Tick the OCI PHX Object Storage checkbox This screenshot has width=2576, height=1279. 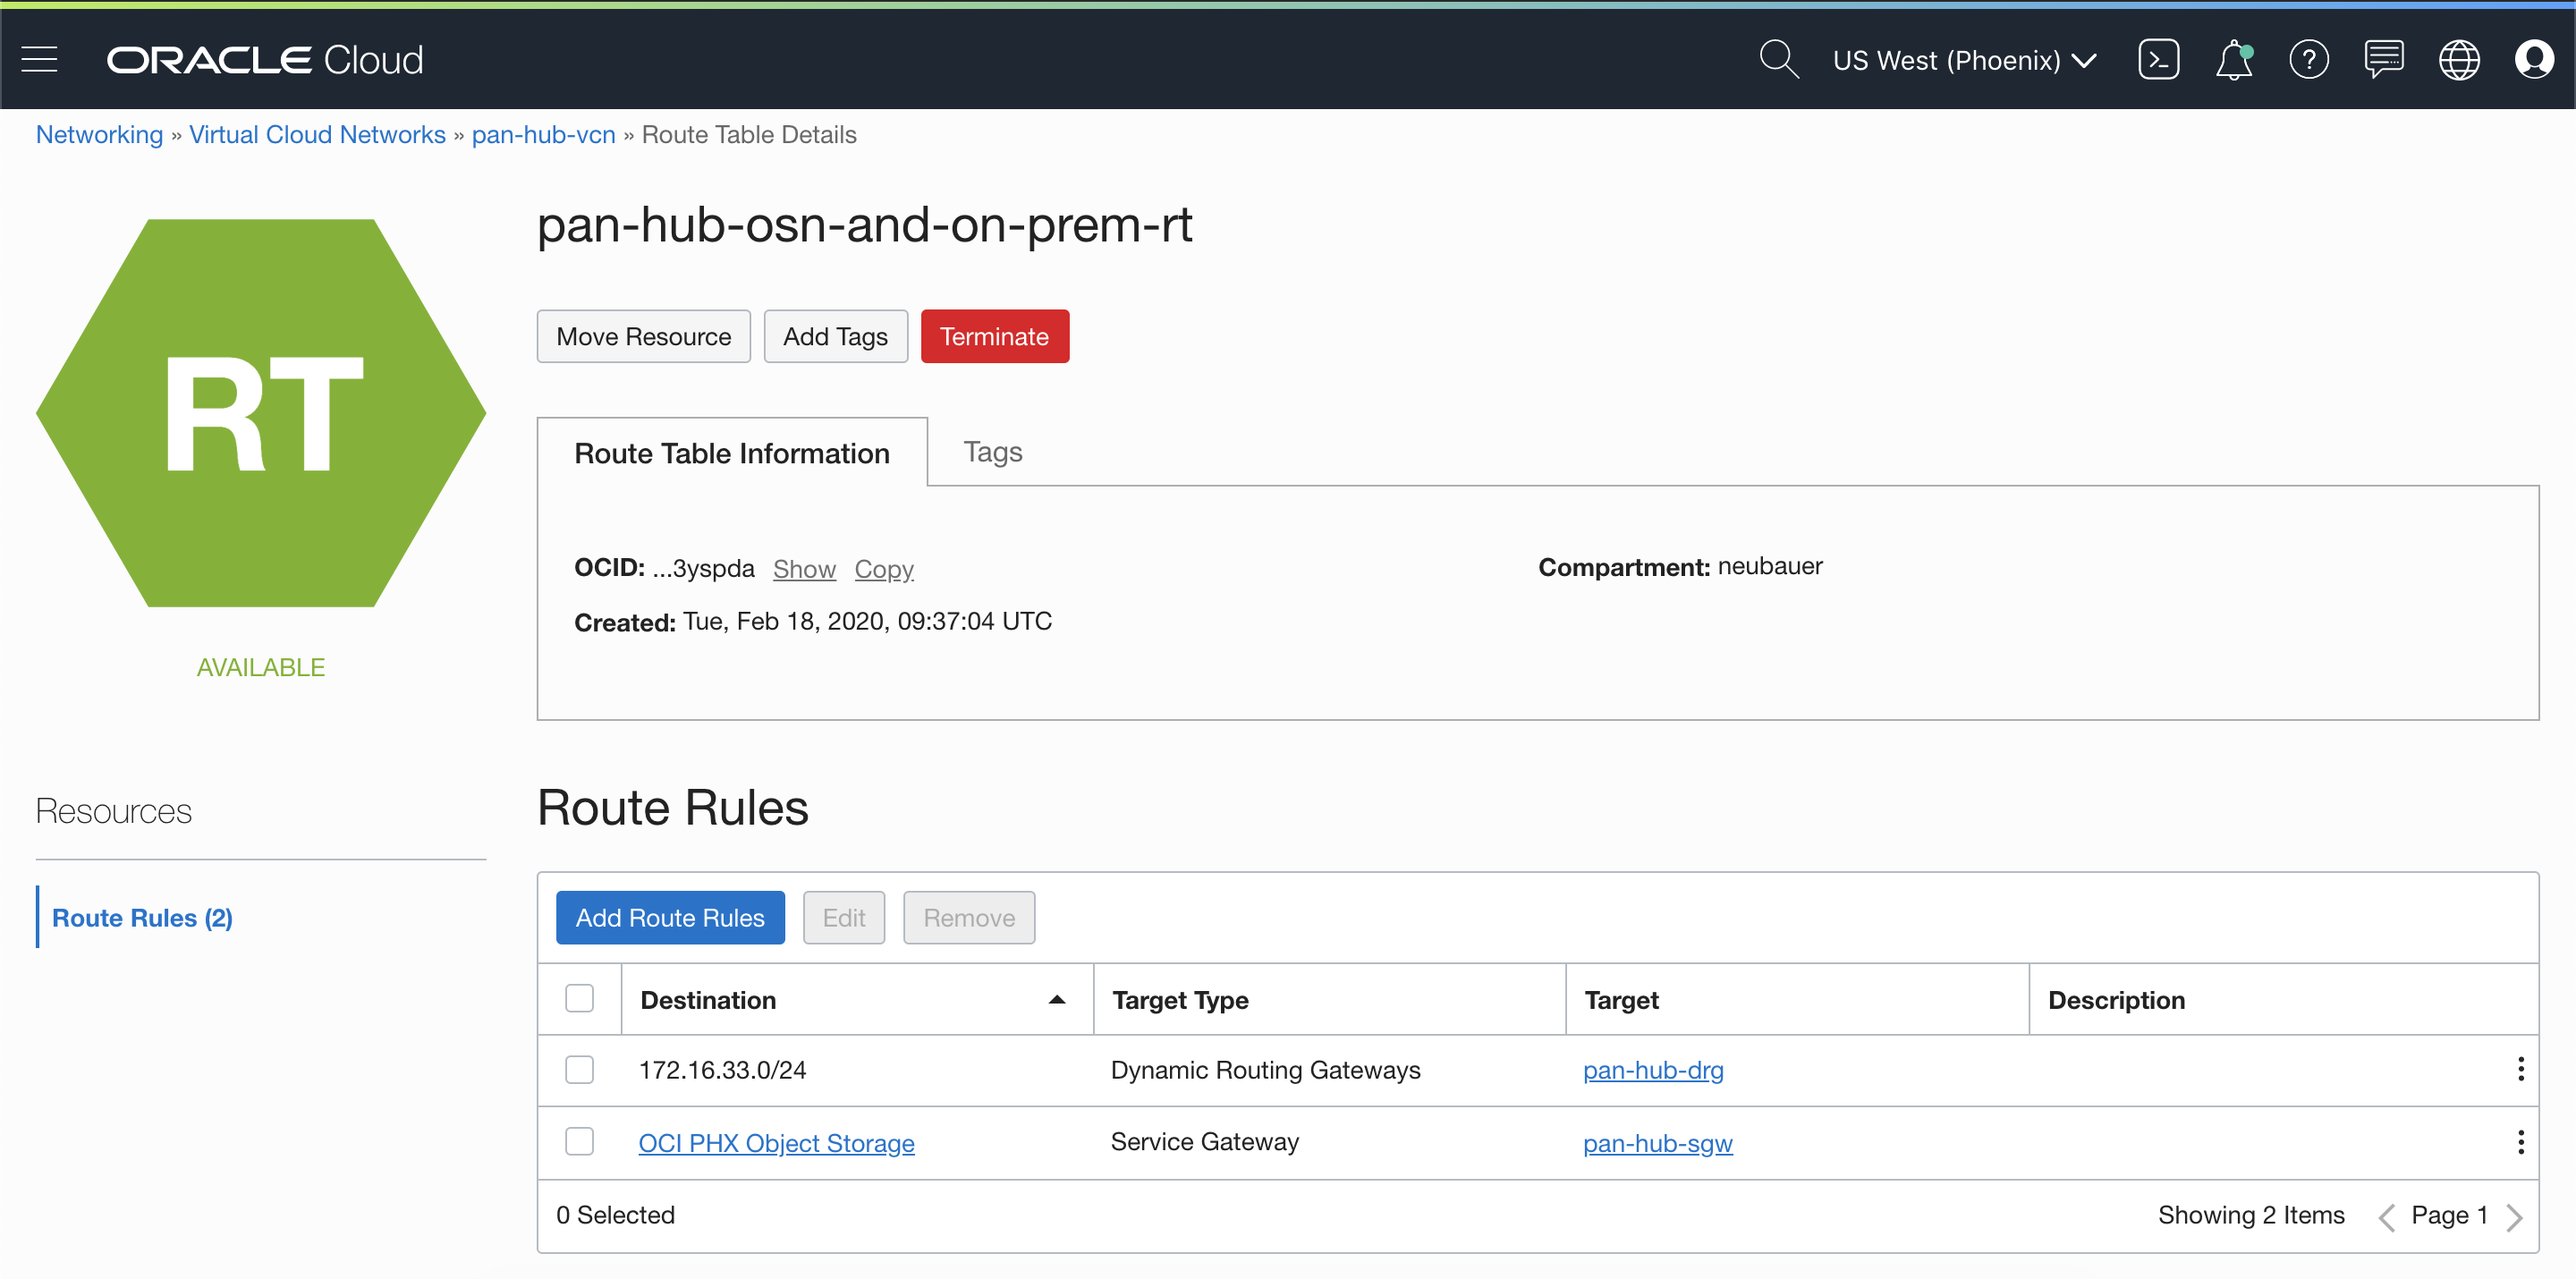(579, 1142)
